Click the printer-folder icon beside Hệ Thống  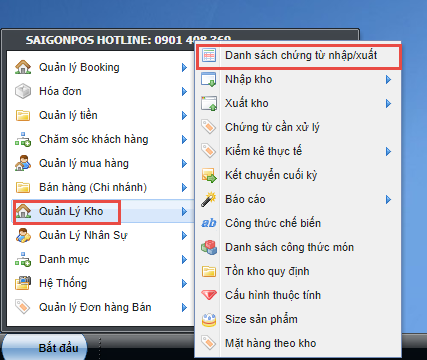click(23, 283)
